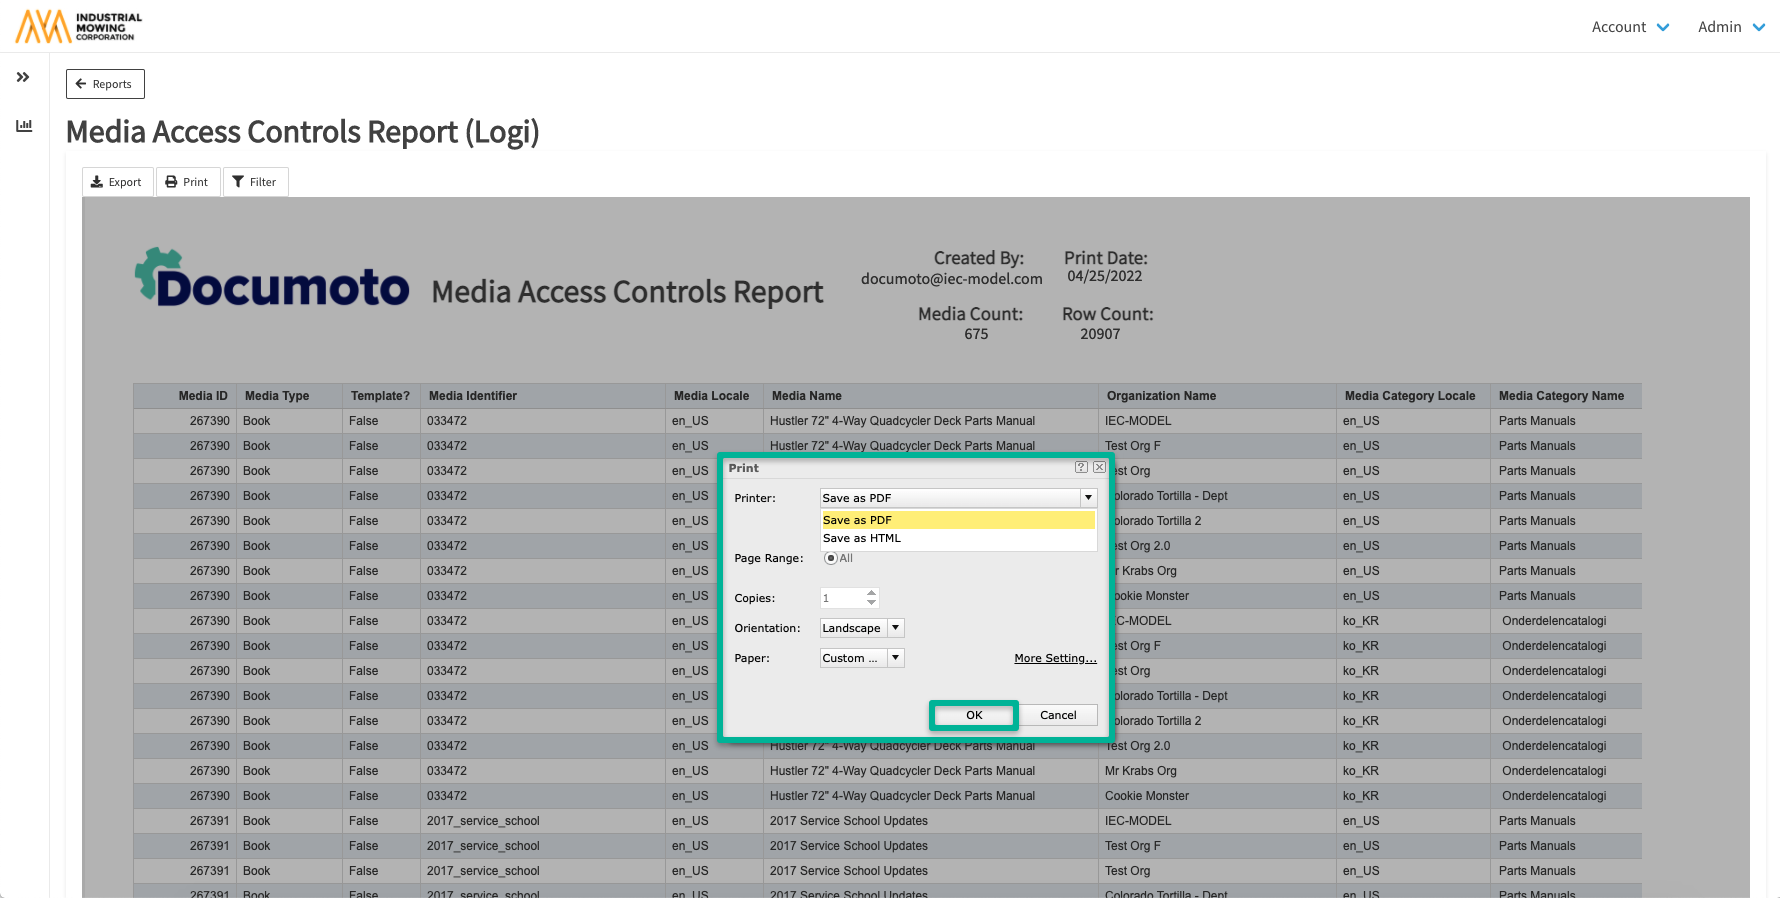
Task: Open the Admin menu
Action: pos(1731,27)
